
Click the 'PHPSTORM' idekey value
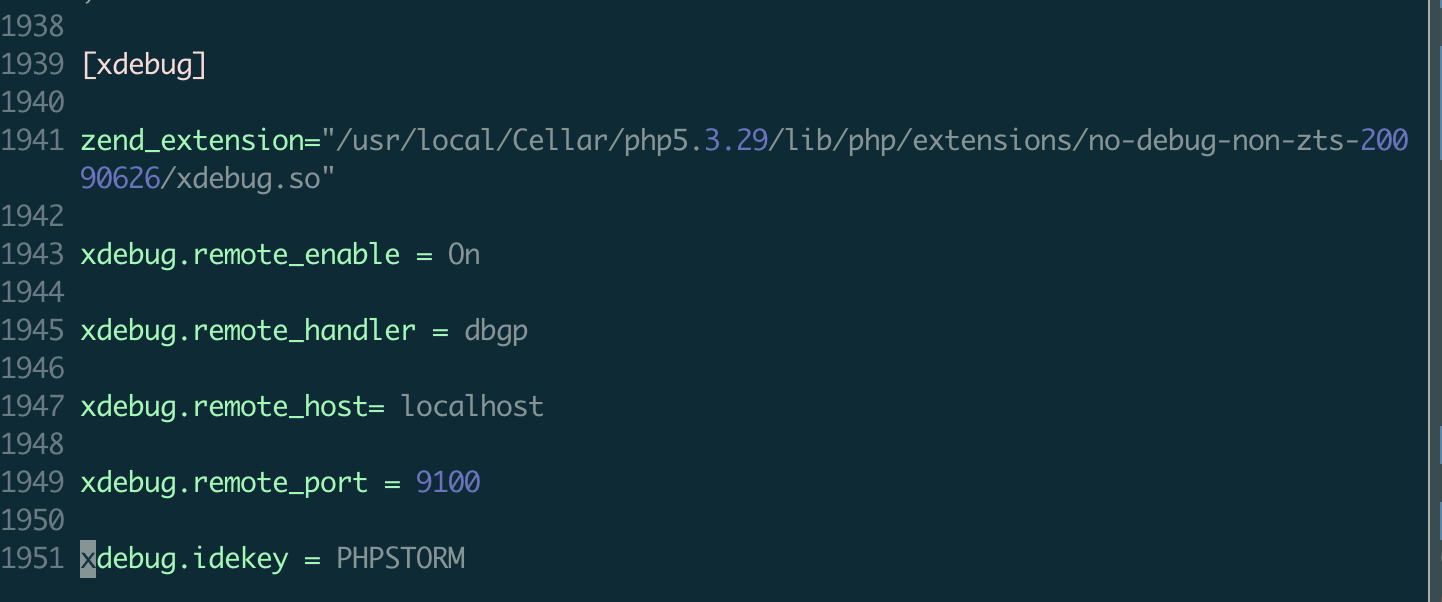pos(400,558)
